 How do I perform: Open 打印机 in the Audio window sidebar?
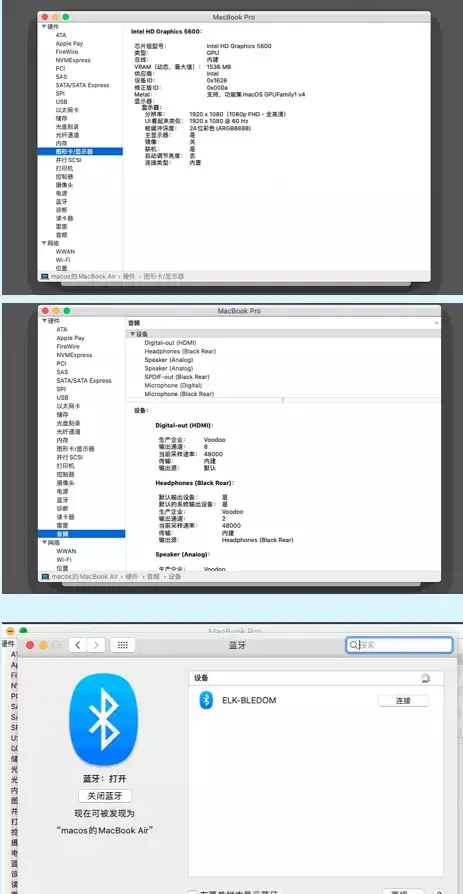point(65,466)
